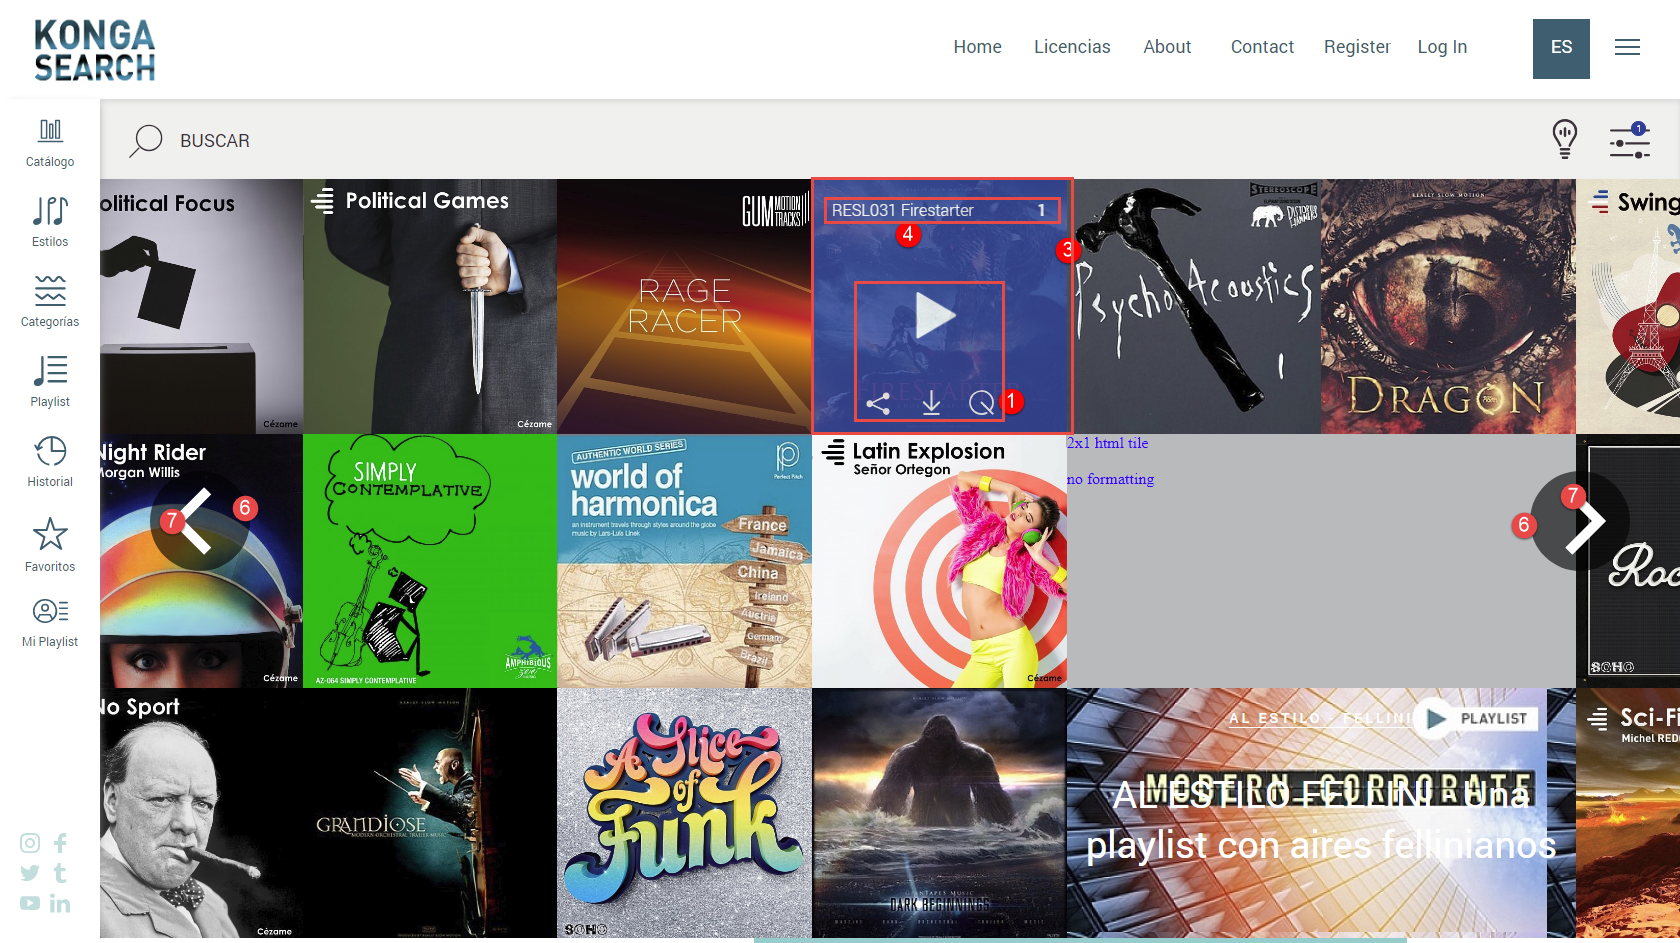Screen dimensions: 1680x943
Task: Open the YouTube social link
Action: point(30,903)
